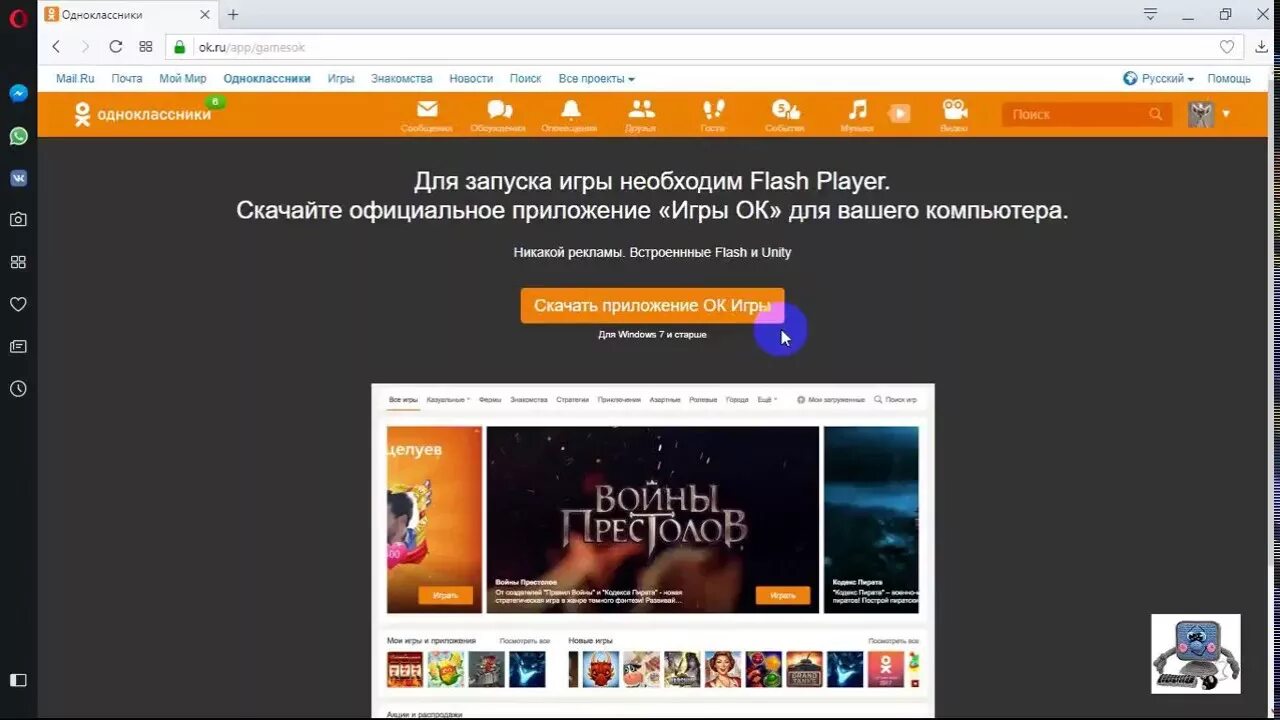Click the Одноклассники logo
The width and height of the screenshot is (1280, 720).
click(x=143, y=114)
